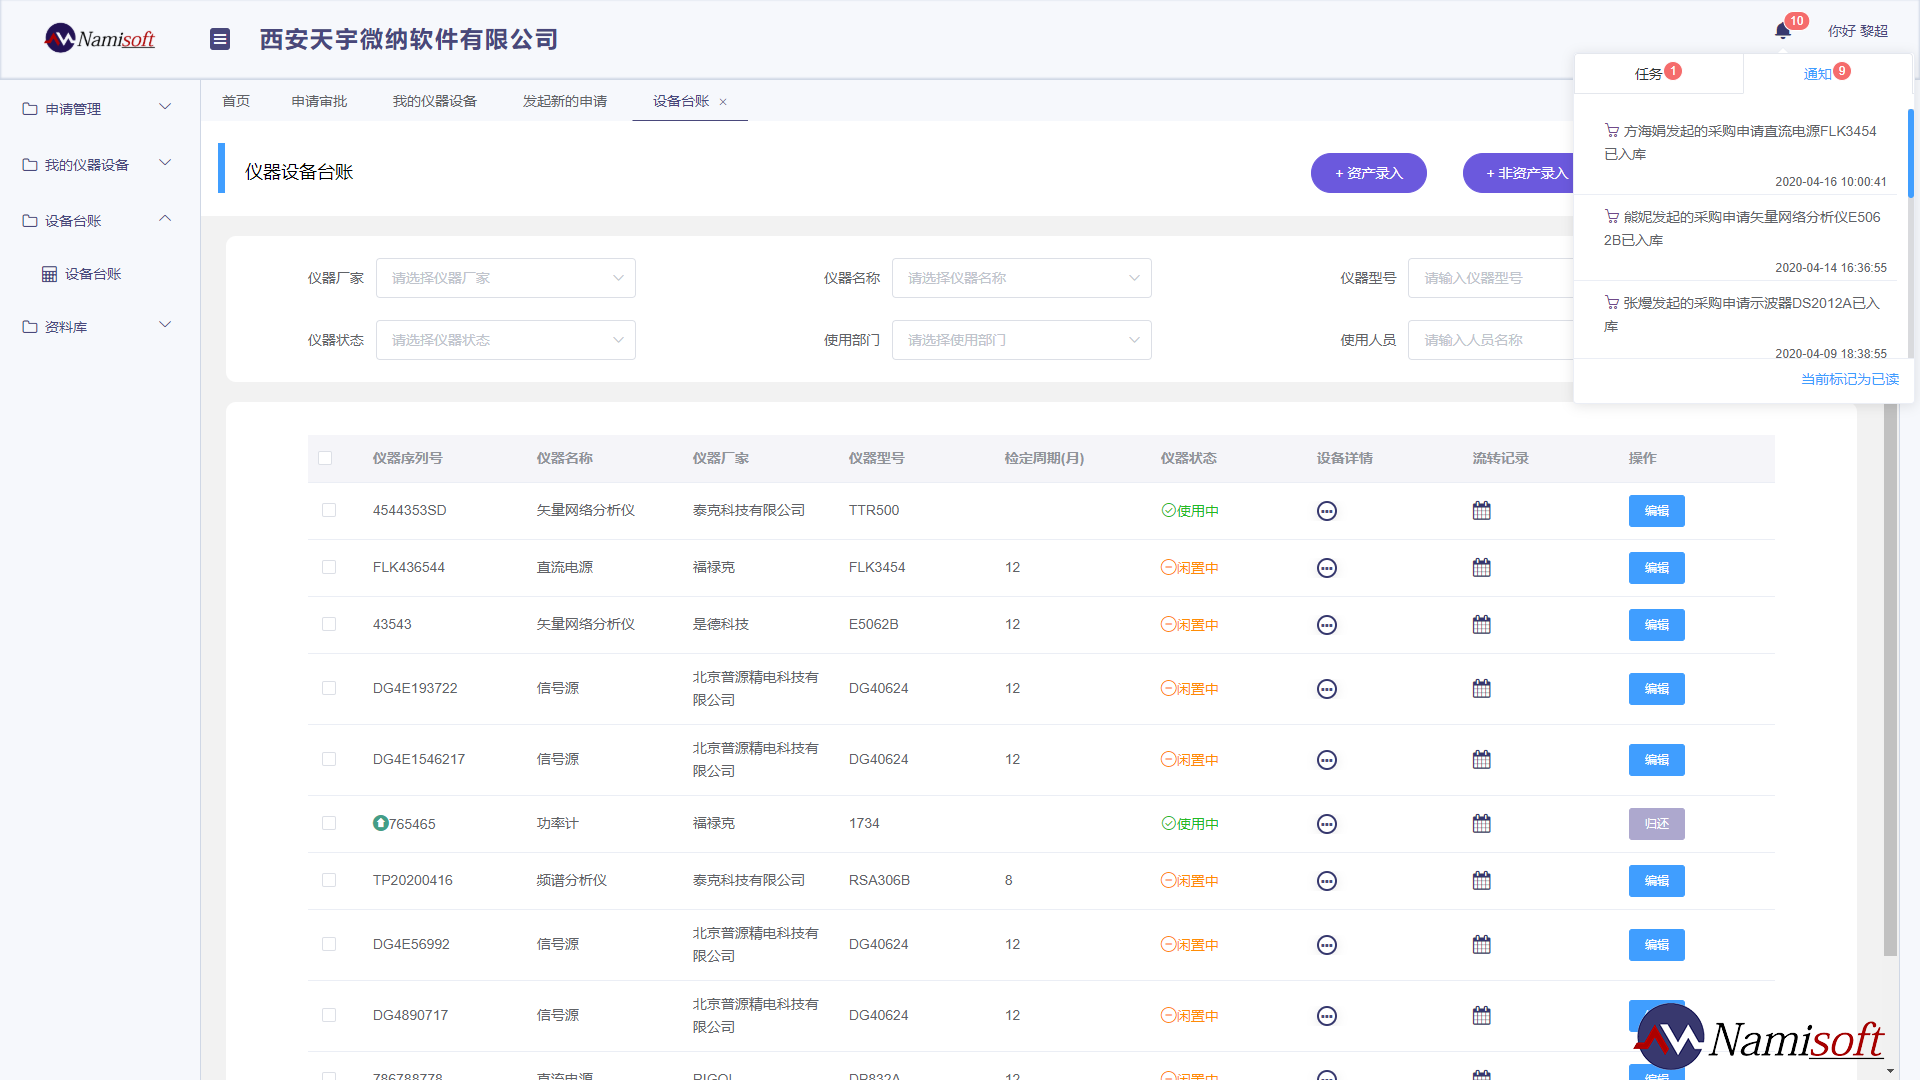The image size is (1920, 1080).
Task: Close the 设备台账 tab with its x
Action: point(723,102)
